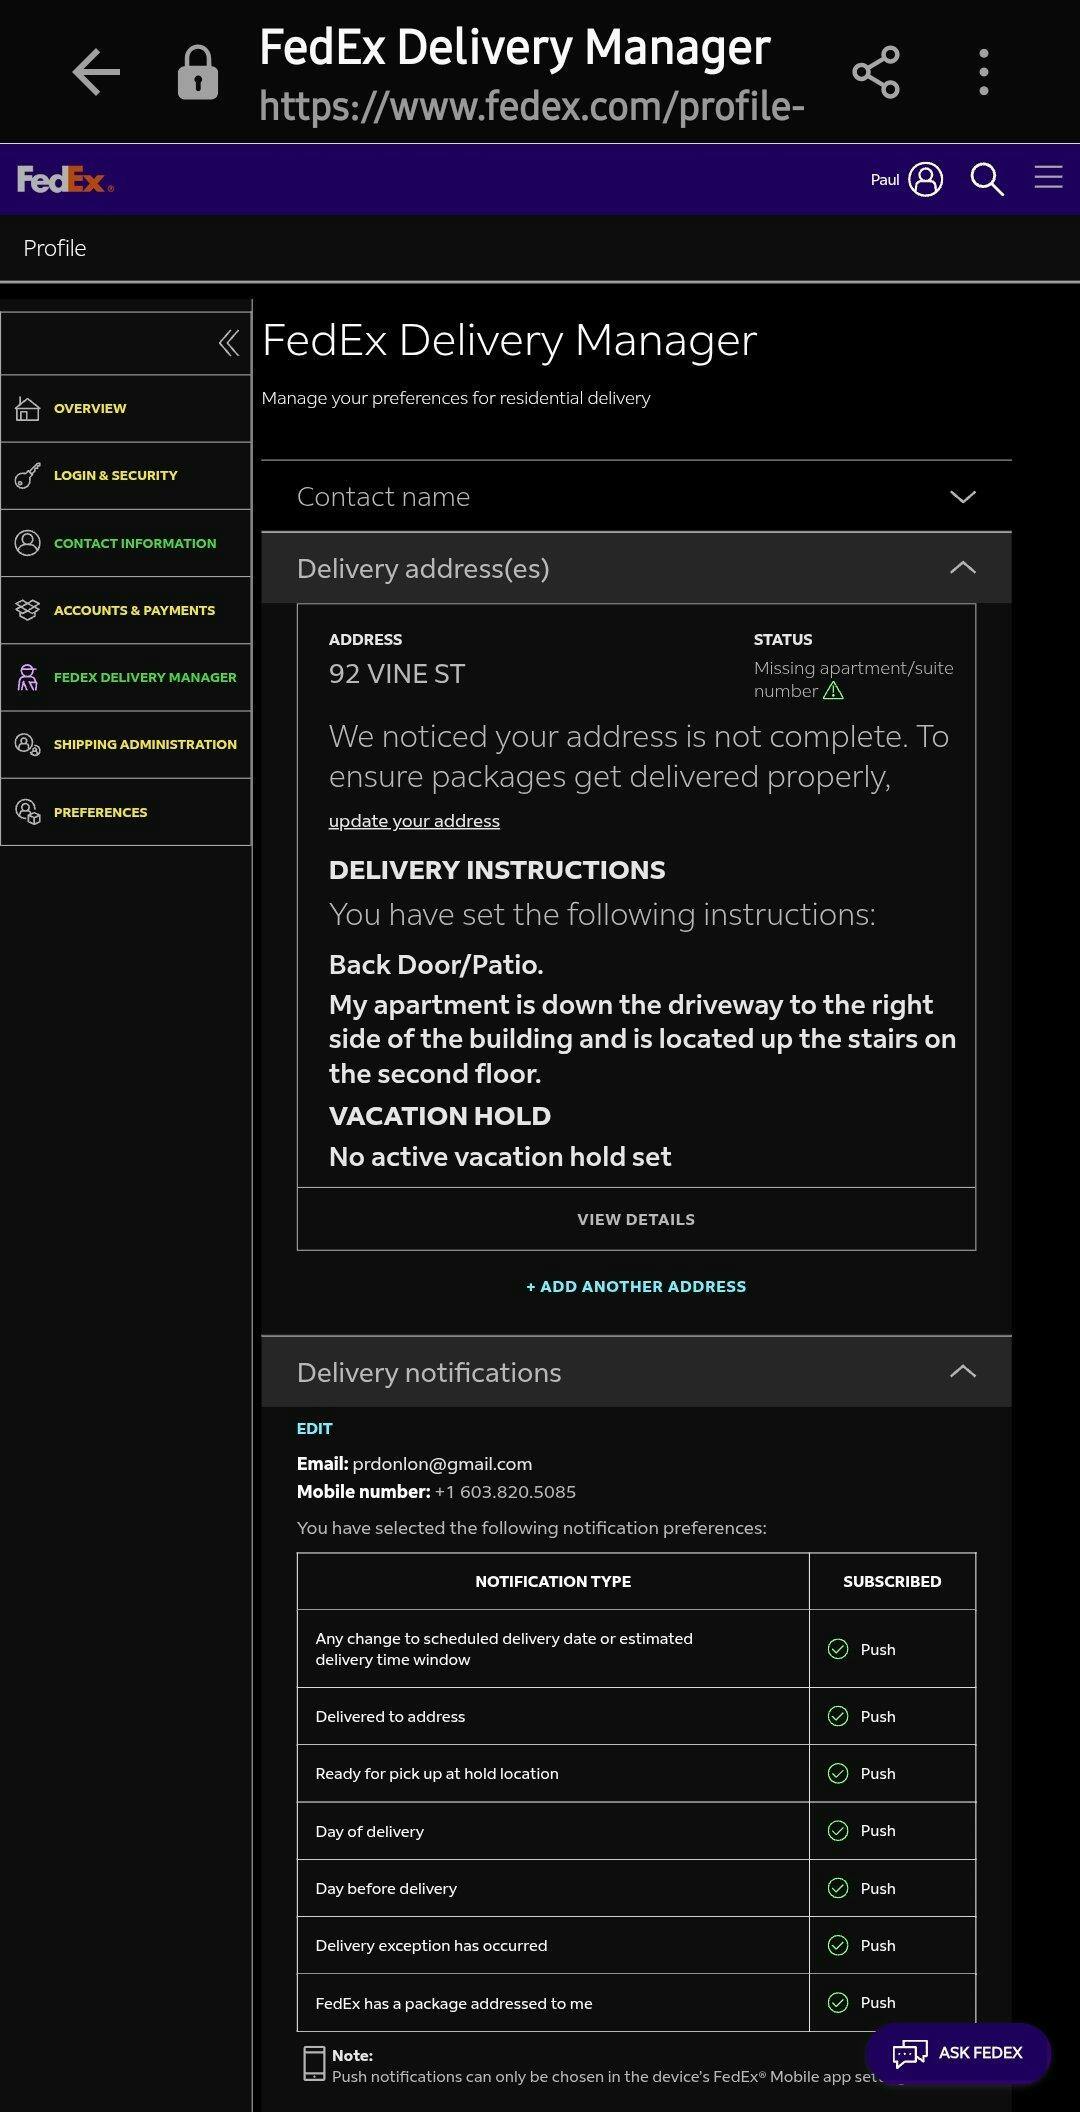Expand the Contact name section
The height and width of the screenshot is (2112, 1080).
[962, 497]
